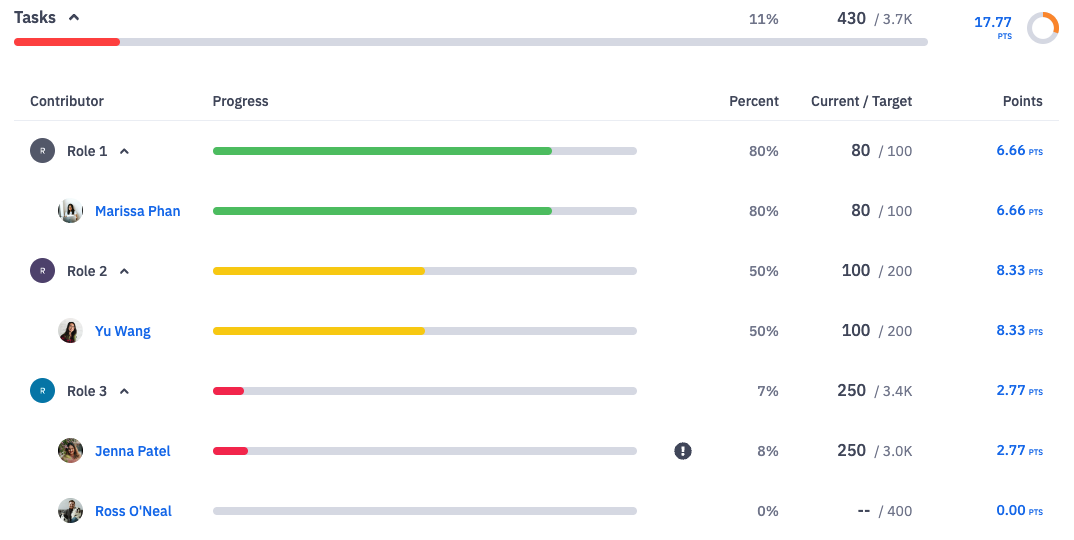Open Marissa Phan's contributor link
Screen dimensions: 1074x540
click(x=137, y=211)
